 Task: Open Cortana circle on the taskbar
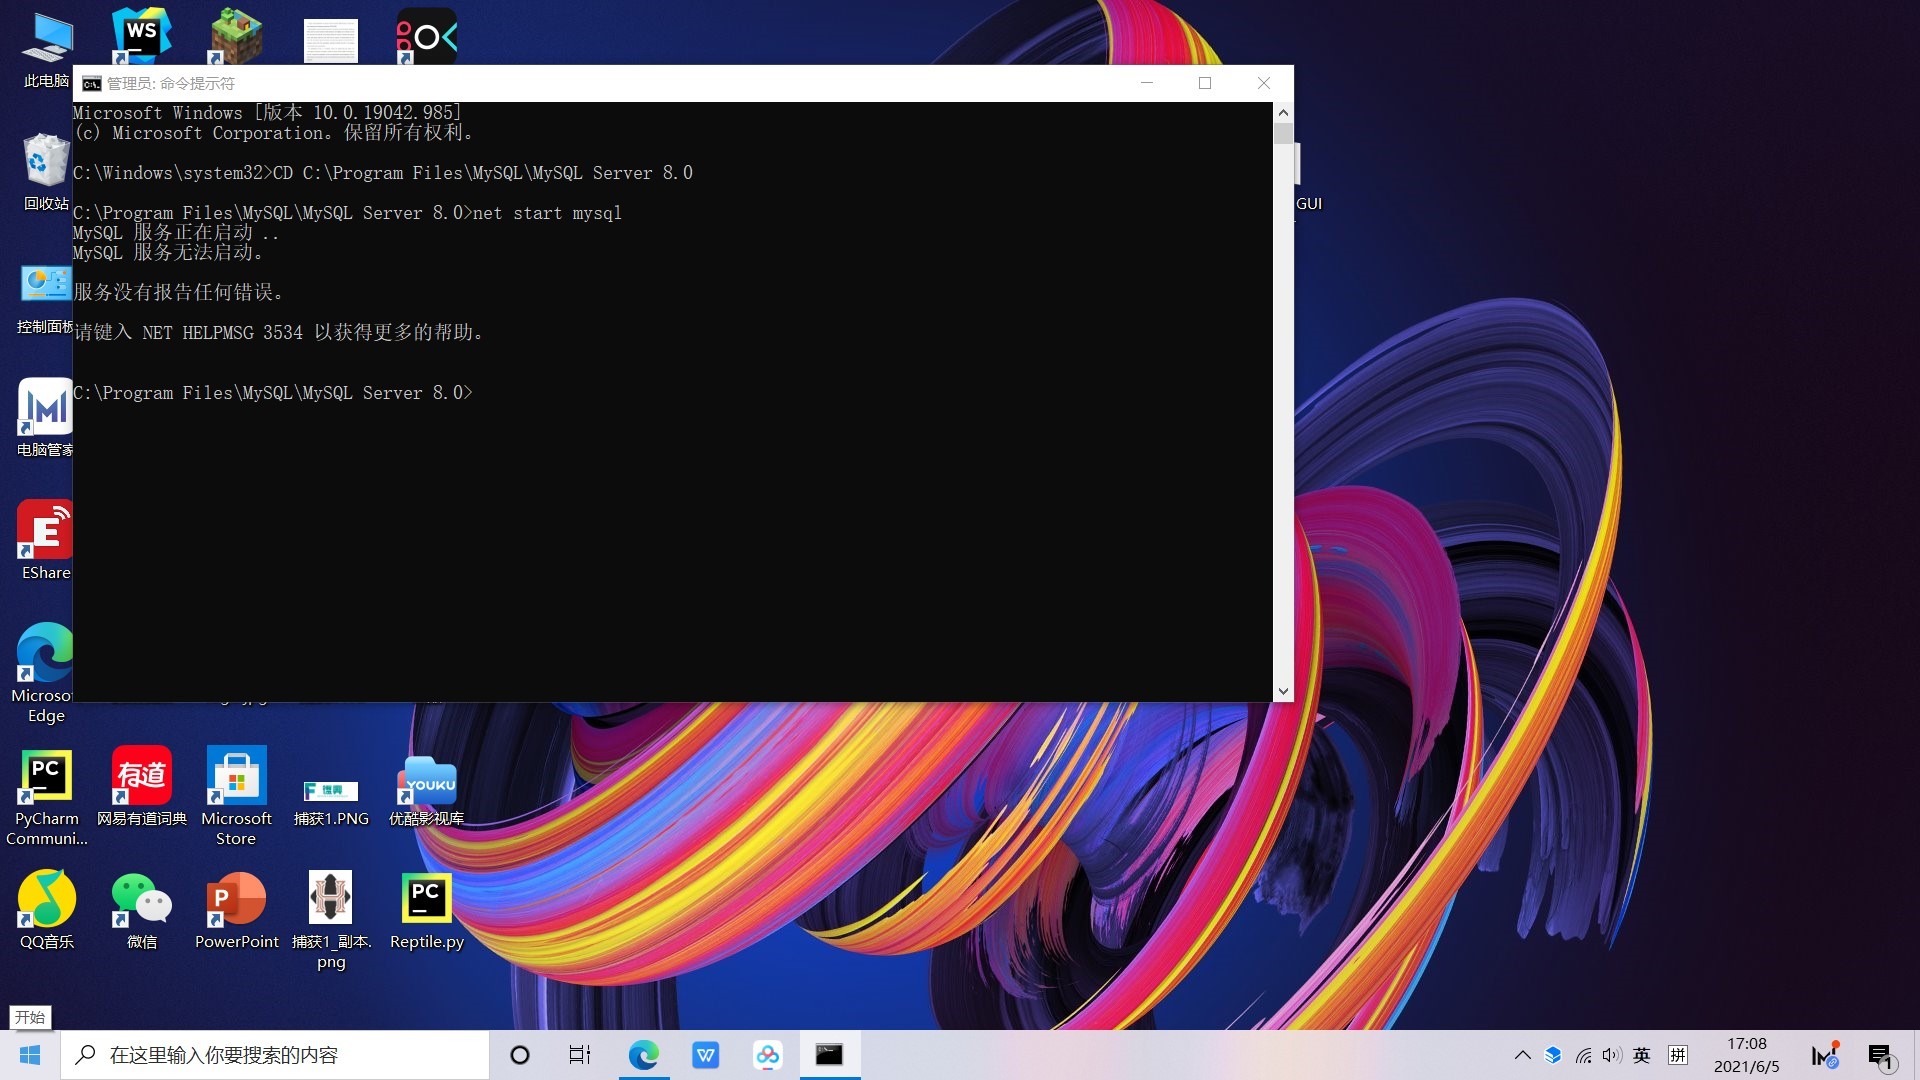(x=519, y=1055)
